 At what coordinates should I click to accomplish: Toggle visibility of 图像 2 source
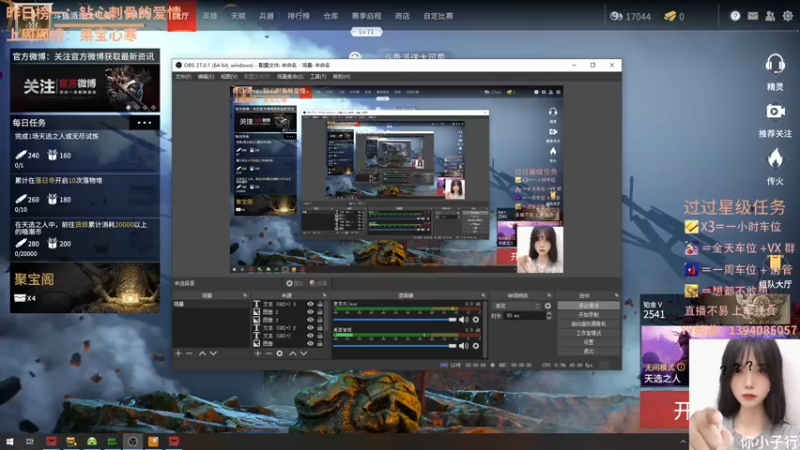click(310, 312)
